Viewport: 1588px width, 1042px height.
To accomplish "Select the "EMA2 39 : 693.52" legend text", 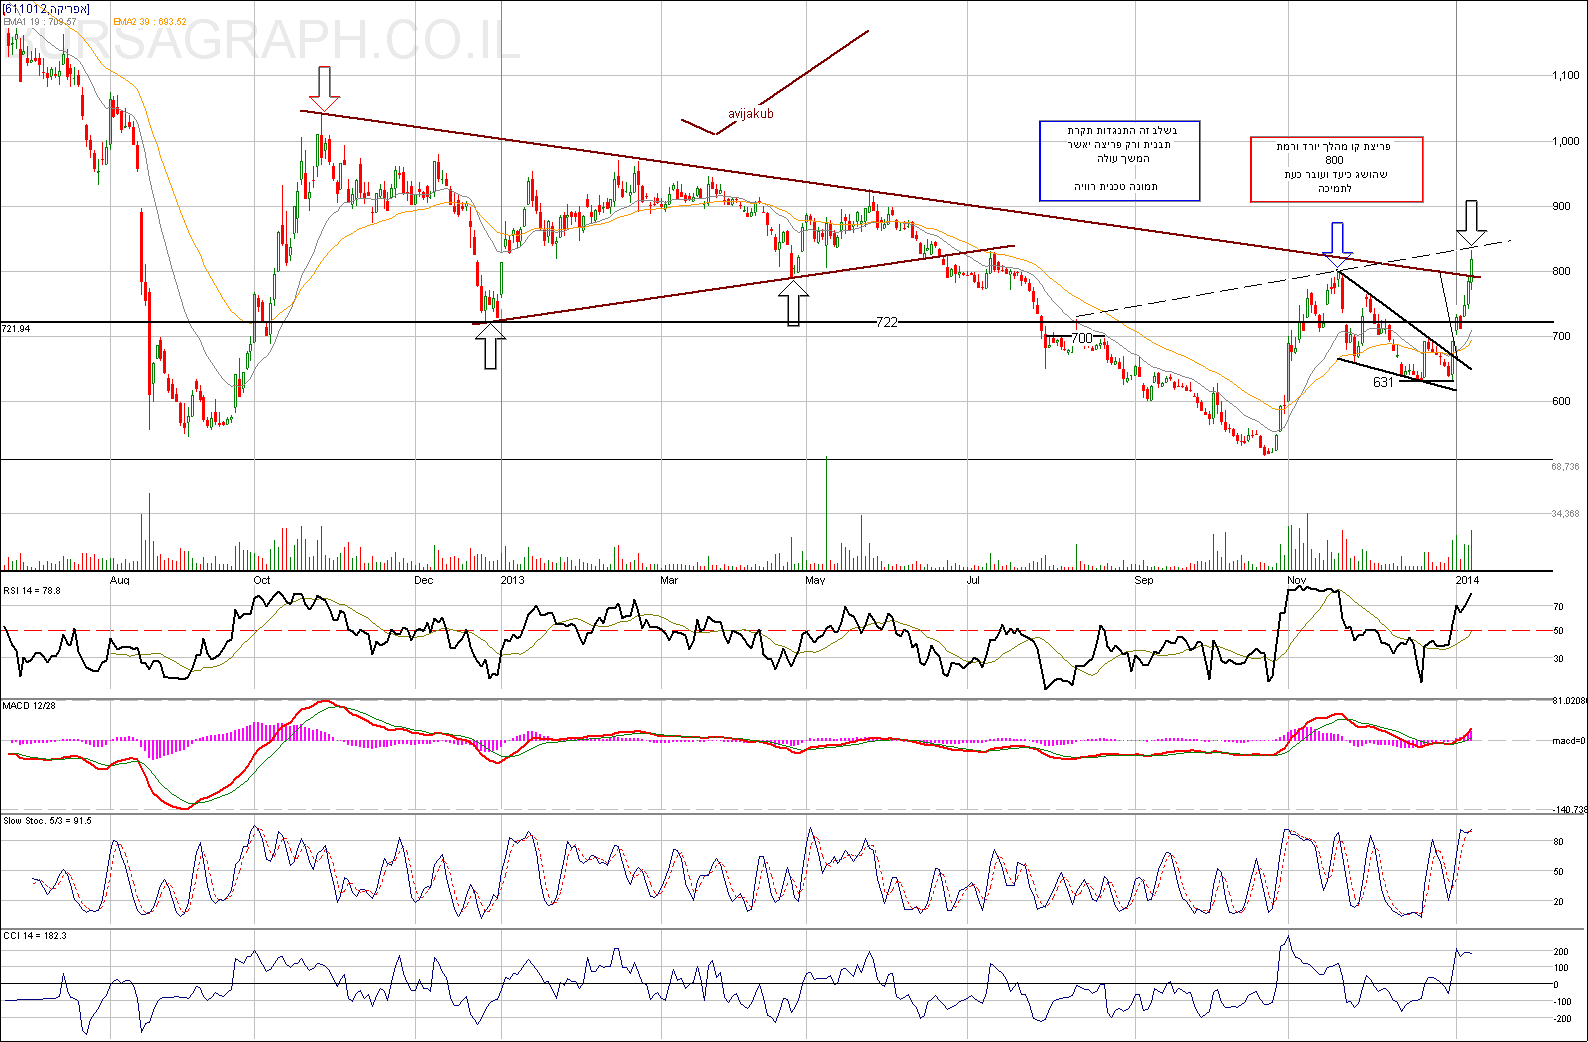I will coord(150,22).
